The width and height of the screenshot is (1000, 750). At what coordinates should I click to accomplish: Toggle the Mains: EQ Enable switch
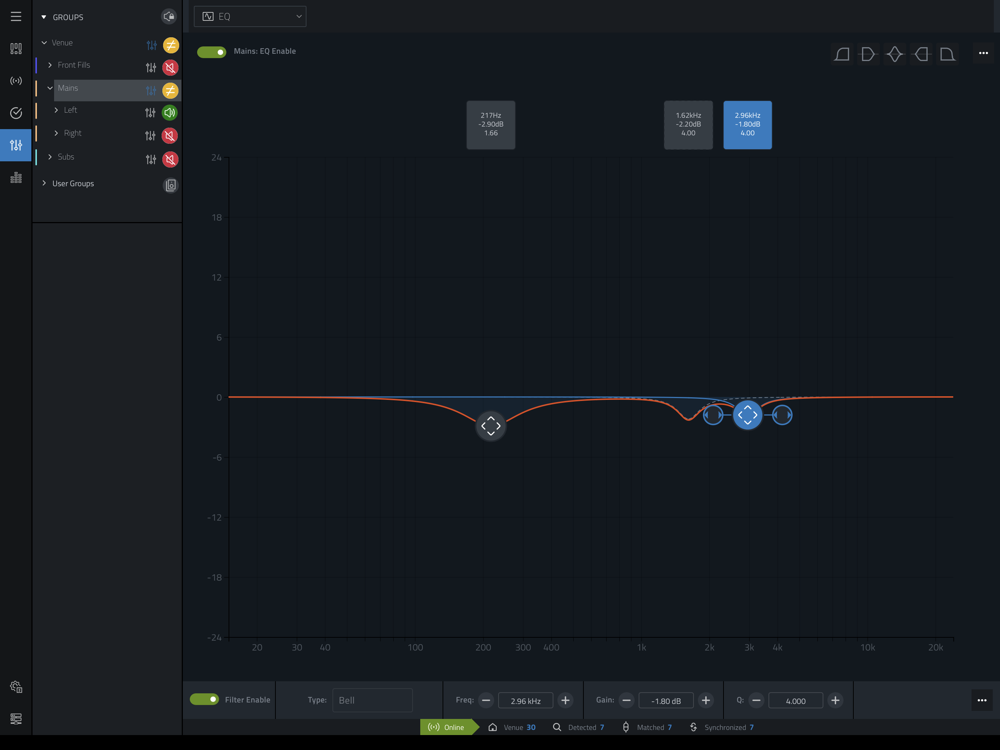[212, 52]
